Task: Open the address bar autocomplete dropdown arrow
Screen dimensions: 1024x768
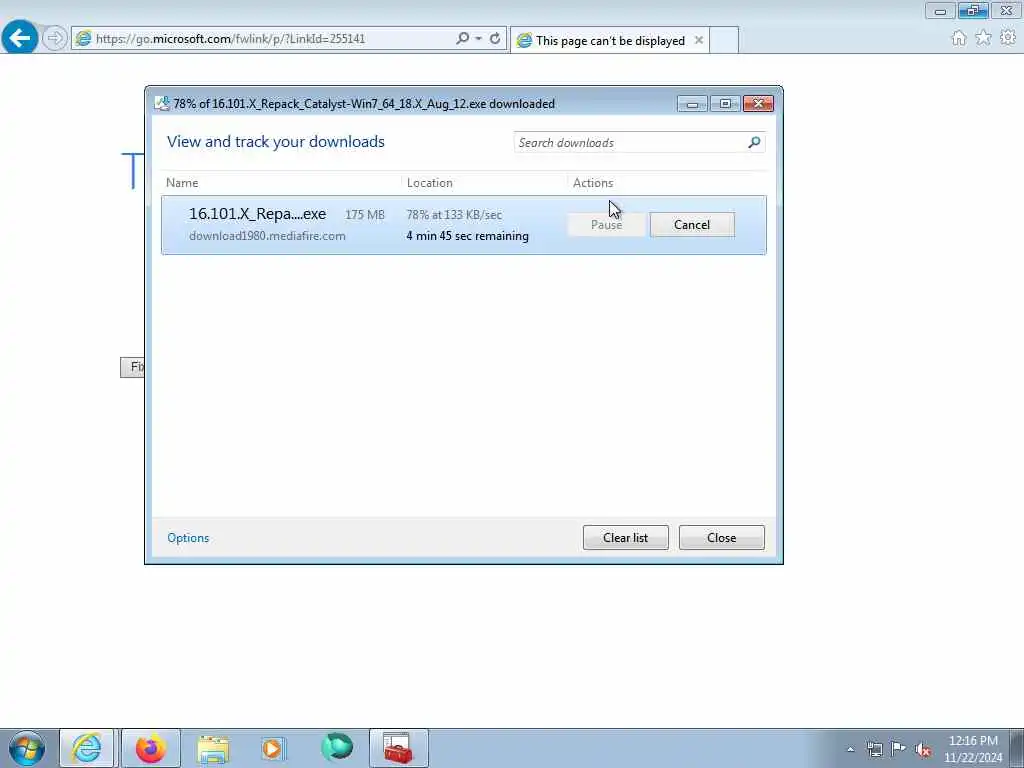Action: (x=479, y=39)
